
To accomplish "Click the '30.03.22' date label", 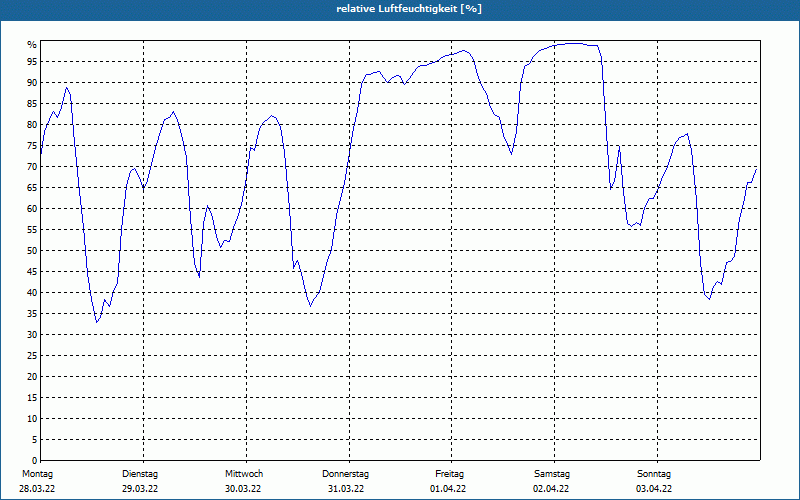I will click(x=243, y=489).
